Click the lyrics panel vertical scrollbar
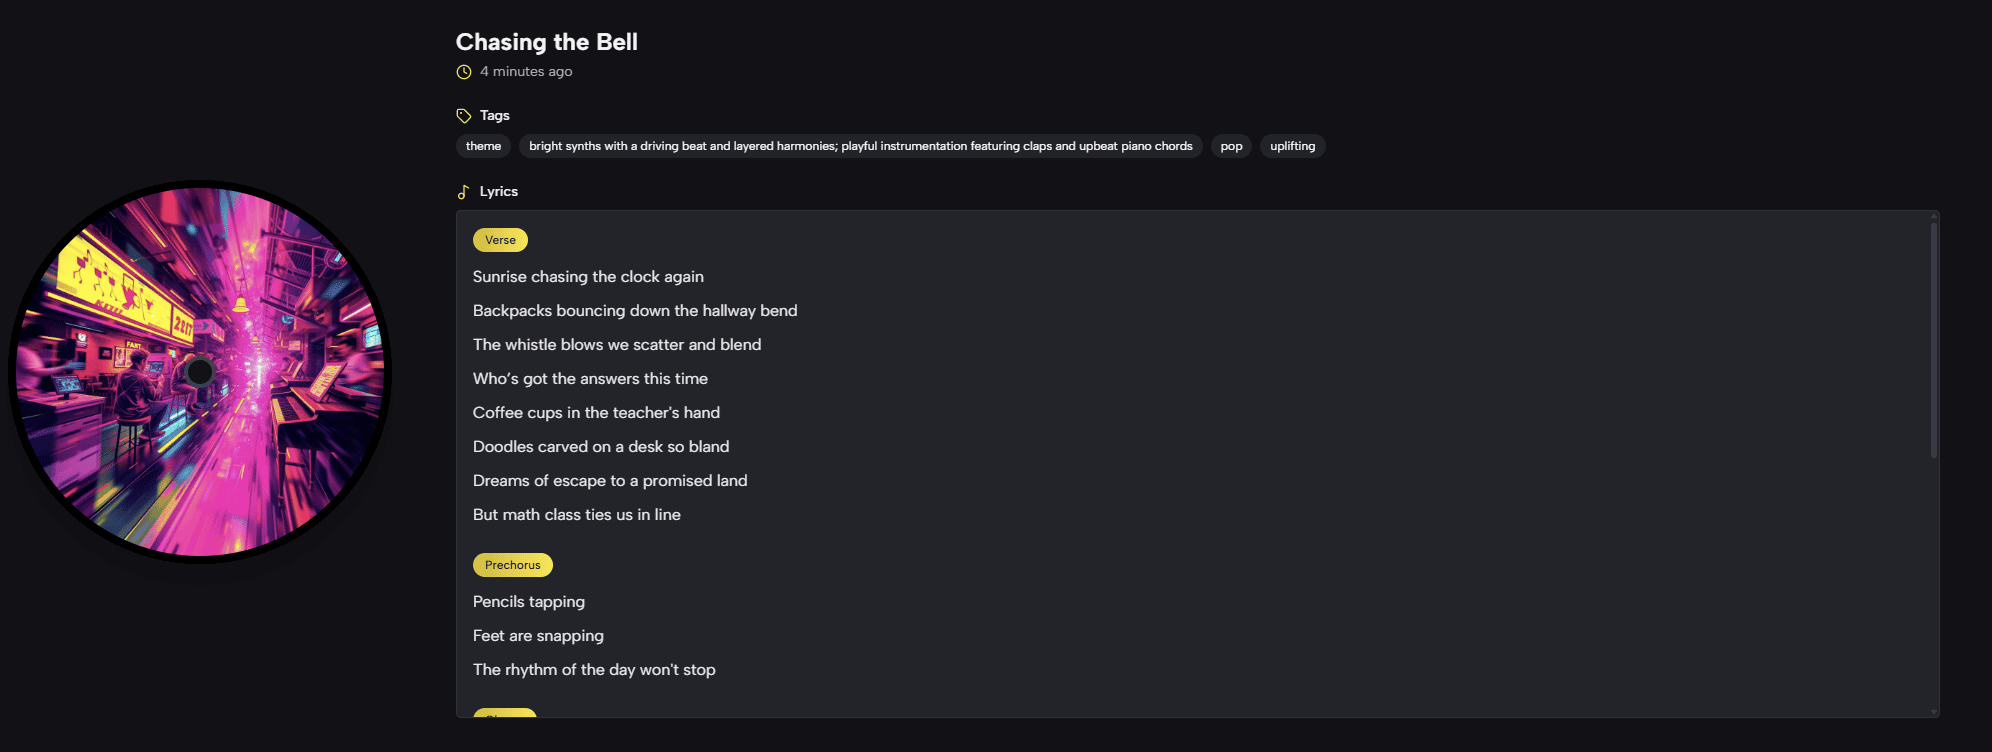The width and height of the screenshot is (1992, 752). tap(1933, 340)
